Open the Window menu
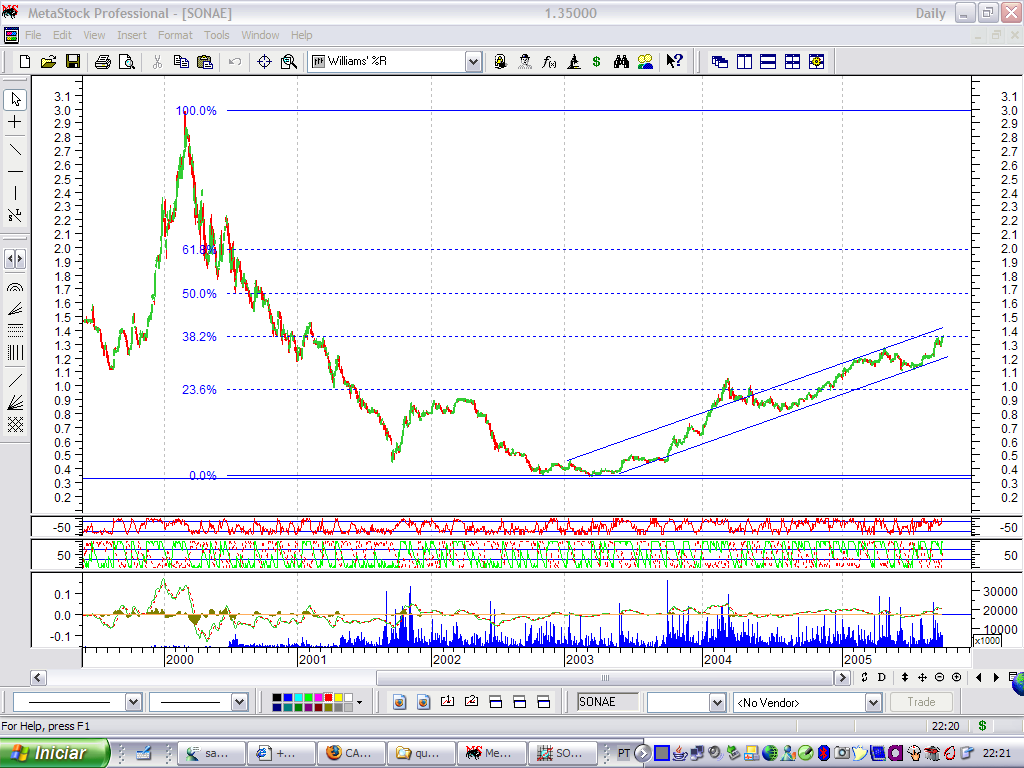Screen dimensions: 1024x768 tap(260, 35)
